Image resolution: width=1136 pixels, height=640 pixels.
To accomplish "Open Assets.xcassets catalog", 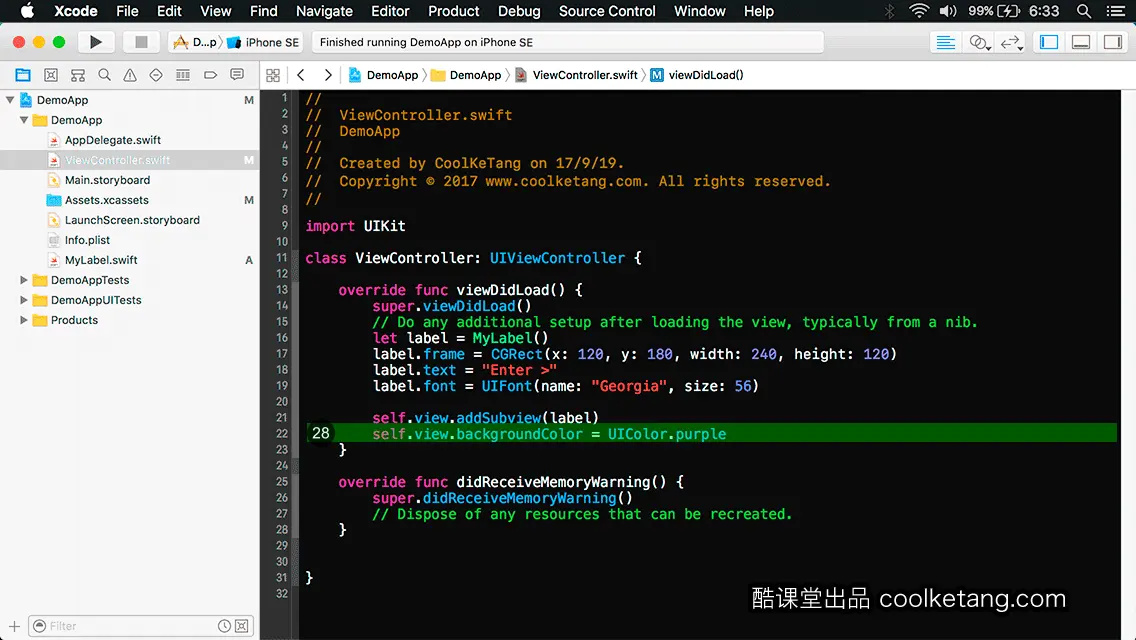I will (x=106, y=200).
